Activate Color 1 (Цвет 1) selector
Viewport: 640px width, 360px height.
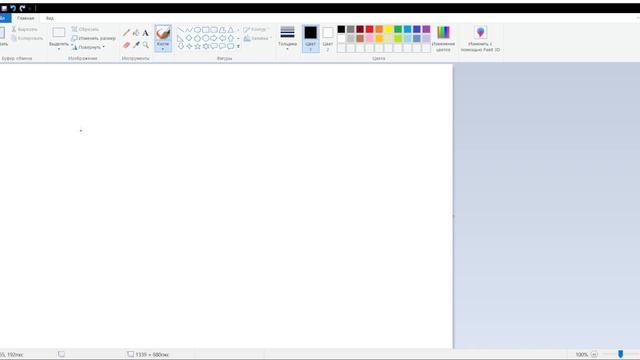pyautogui.click(x=310, y=38)
